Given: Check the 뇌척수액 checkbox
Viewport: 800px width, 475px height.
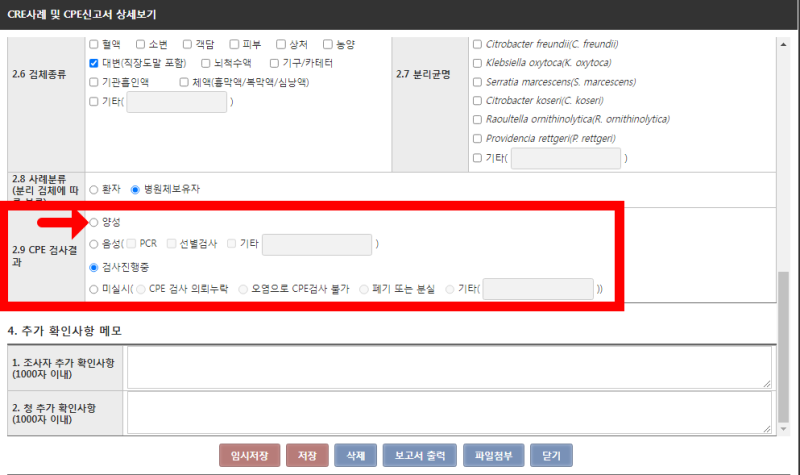Looking at the screenshot, I should click(x=206, y=63).
